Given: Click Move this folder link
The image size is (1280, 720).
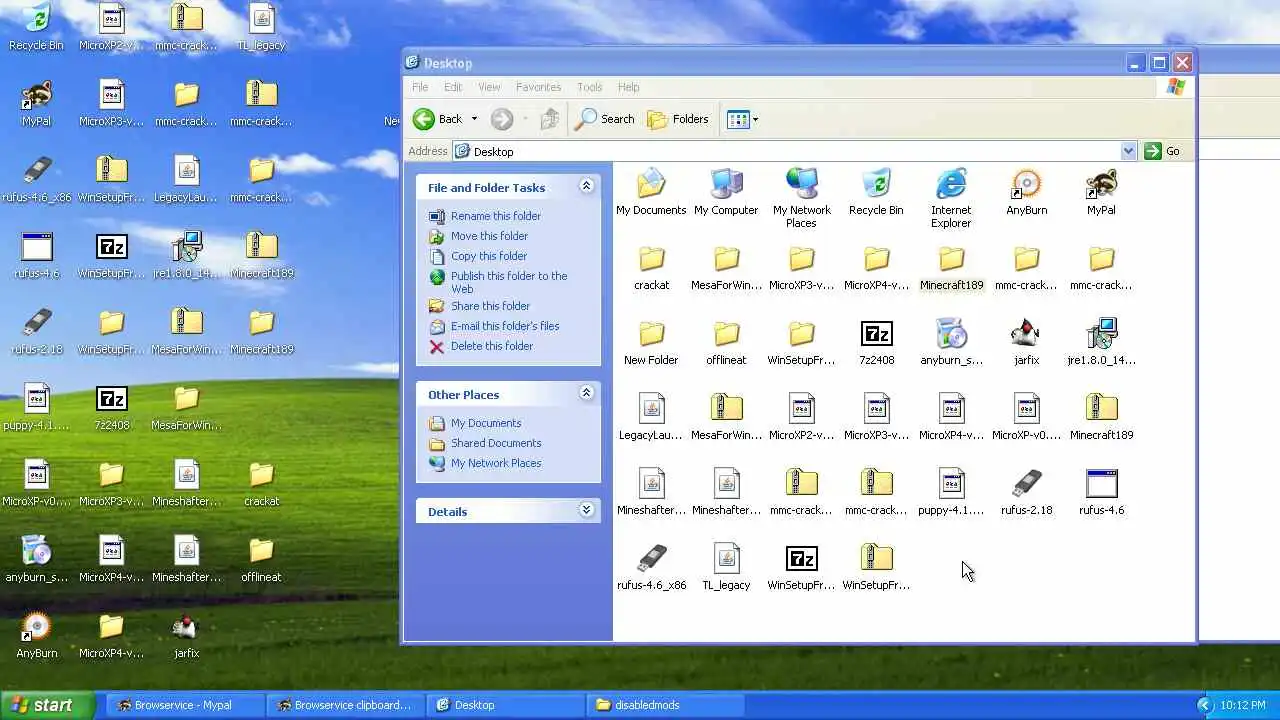Looking at the screenshot, I should (x=489, y=236).
